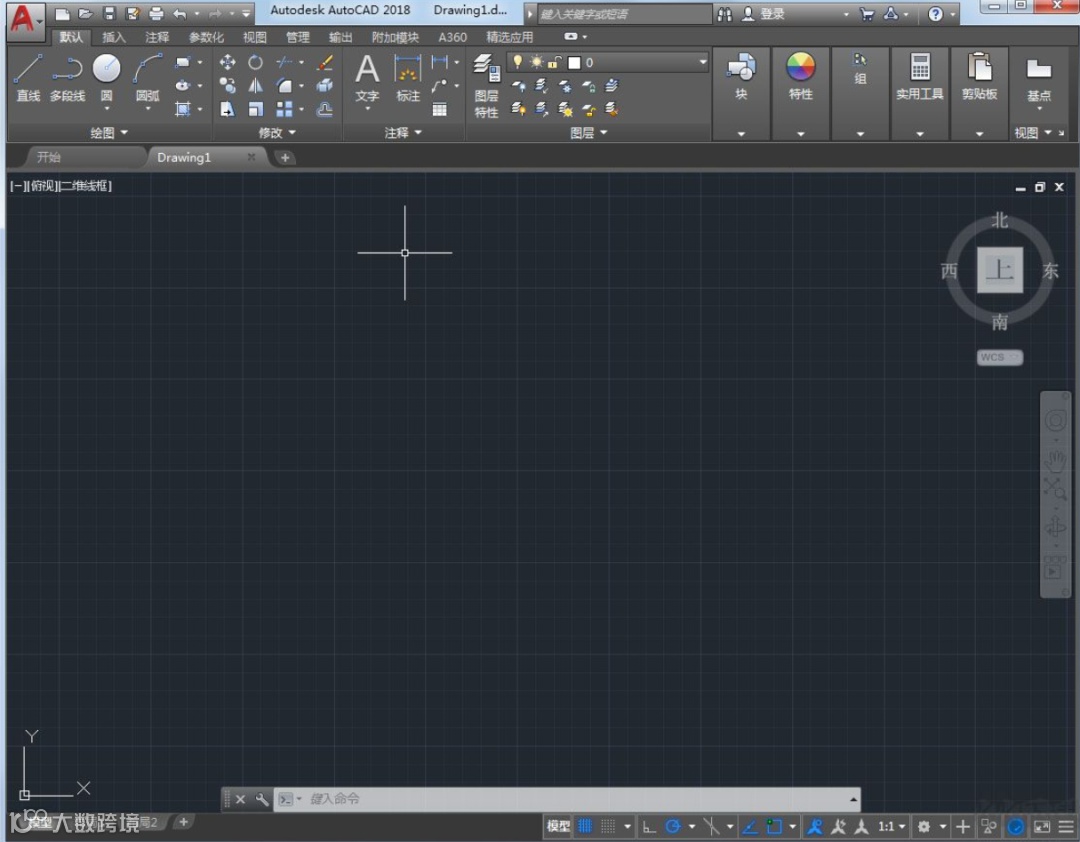Viewport: 1080px width, 842px height.
Task: Open customization menu in status bar
Action: [x=1067, y=826]
